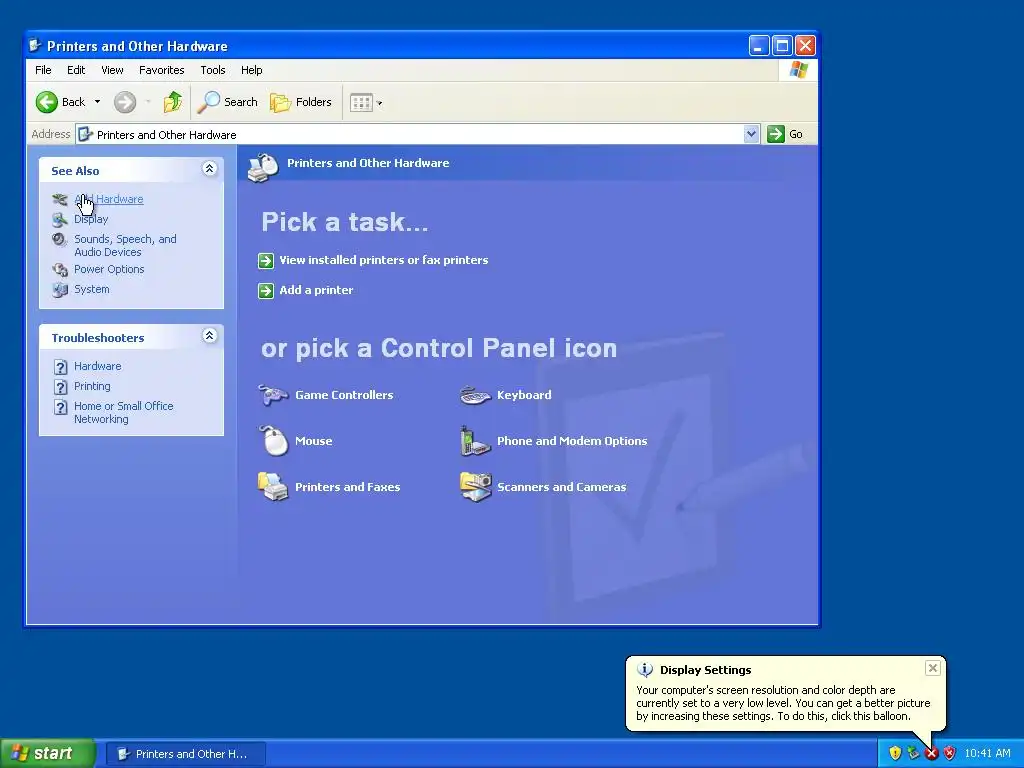1024x768 pixels.
Task: Open the Edit menu
Action: click(x=76, y=70)
